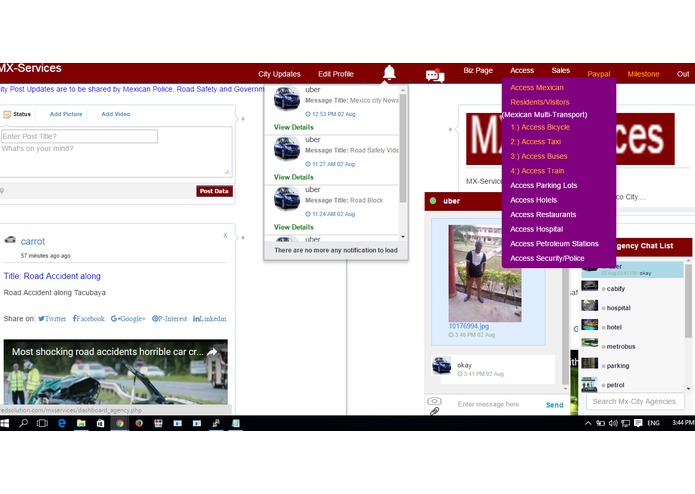Click the hospital avatar in the chat list

pos(590,306)
